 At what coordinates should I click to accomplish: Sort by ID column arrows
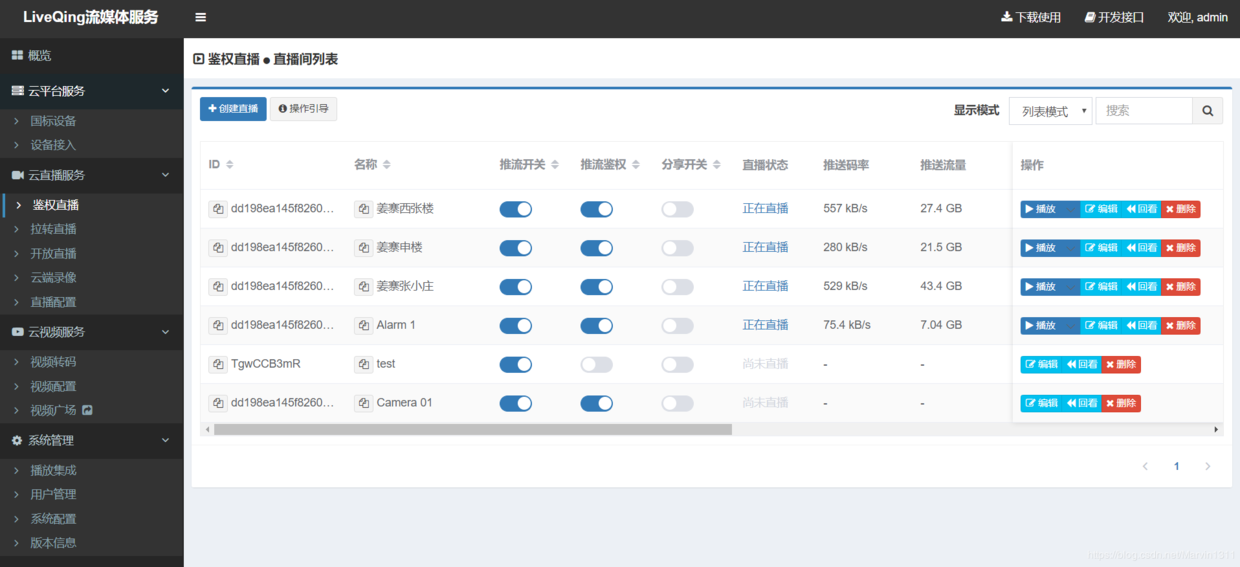pyautogui.click(x=230, y=165)
